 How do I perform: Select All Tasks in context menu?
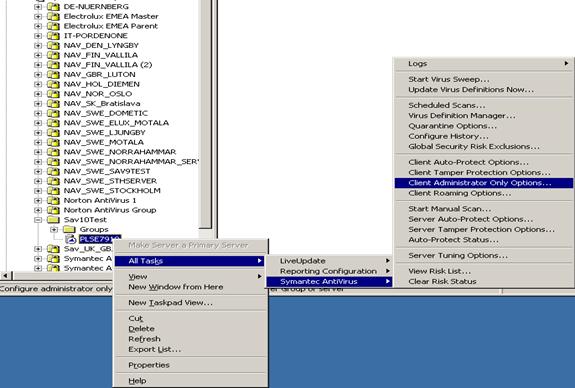pyautogui.click(x=189, y=261)
